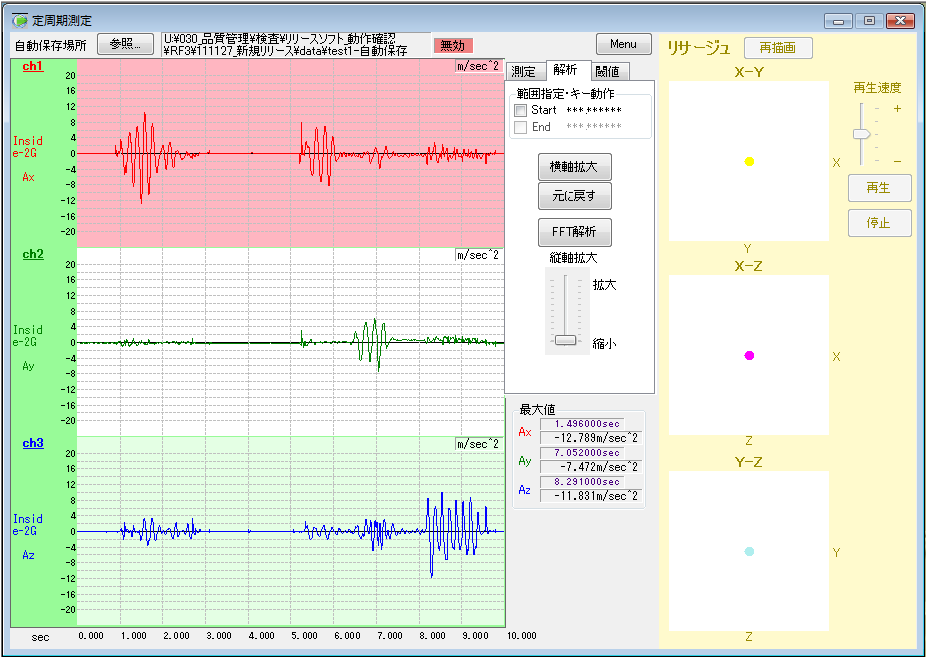
Task: Maximize the 定周期測定 window
Action: (869, 21)
